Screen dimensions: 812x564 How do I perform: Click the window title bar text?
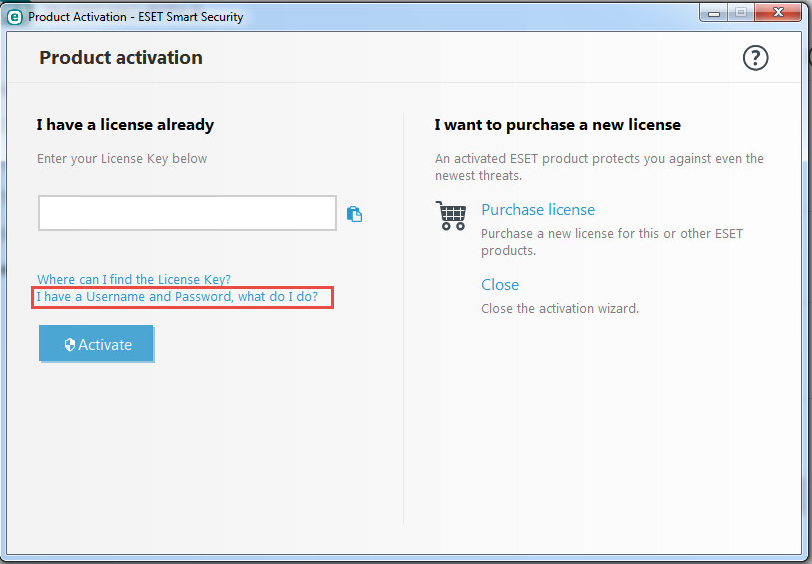click(x=136, y=17)
